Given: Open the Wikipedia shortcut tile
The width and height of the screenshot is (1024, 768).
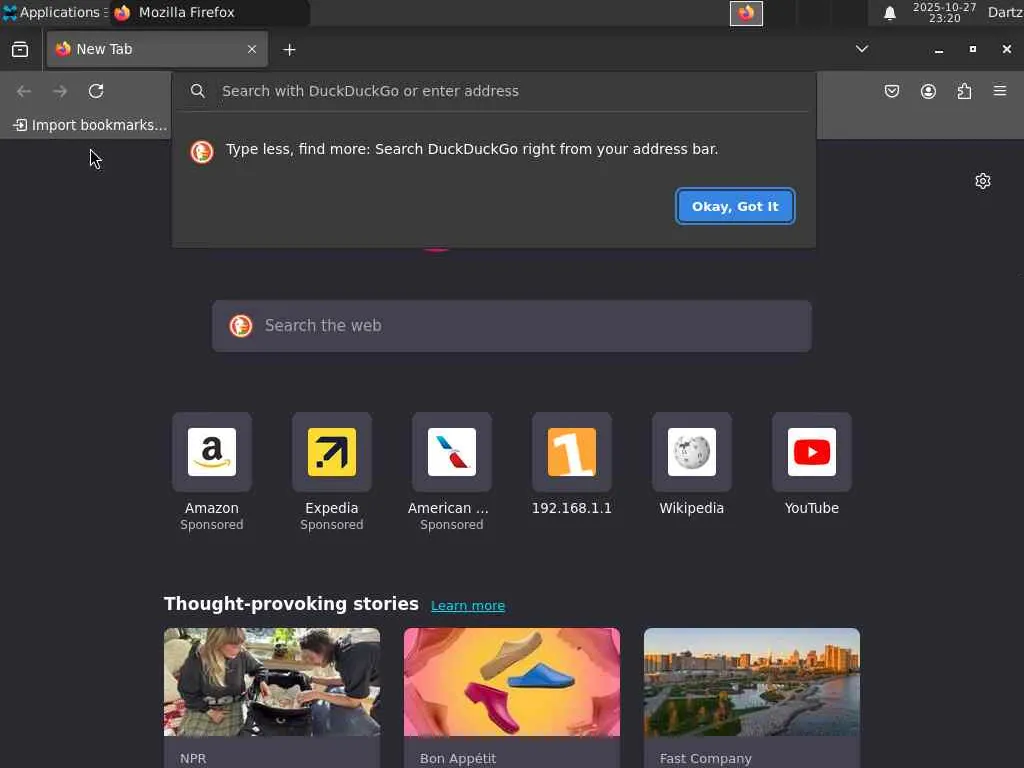Looking at the screenshot, I should pos(692,452).
